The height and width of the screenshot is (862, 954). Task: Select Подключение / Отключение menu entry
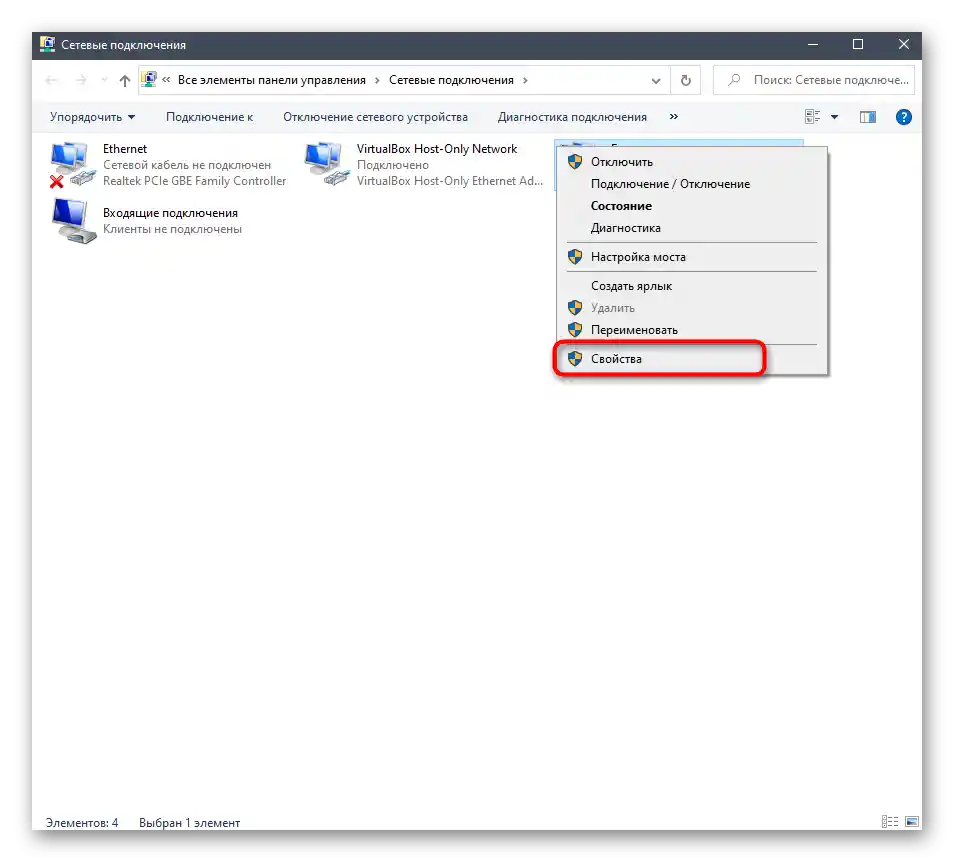tap(692, 184)
